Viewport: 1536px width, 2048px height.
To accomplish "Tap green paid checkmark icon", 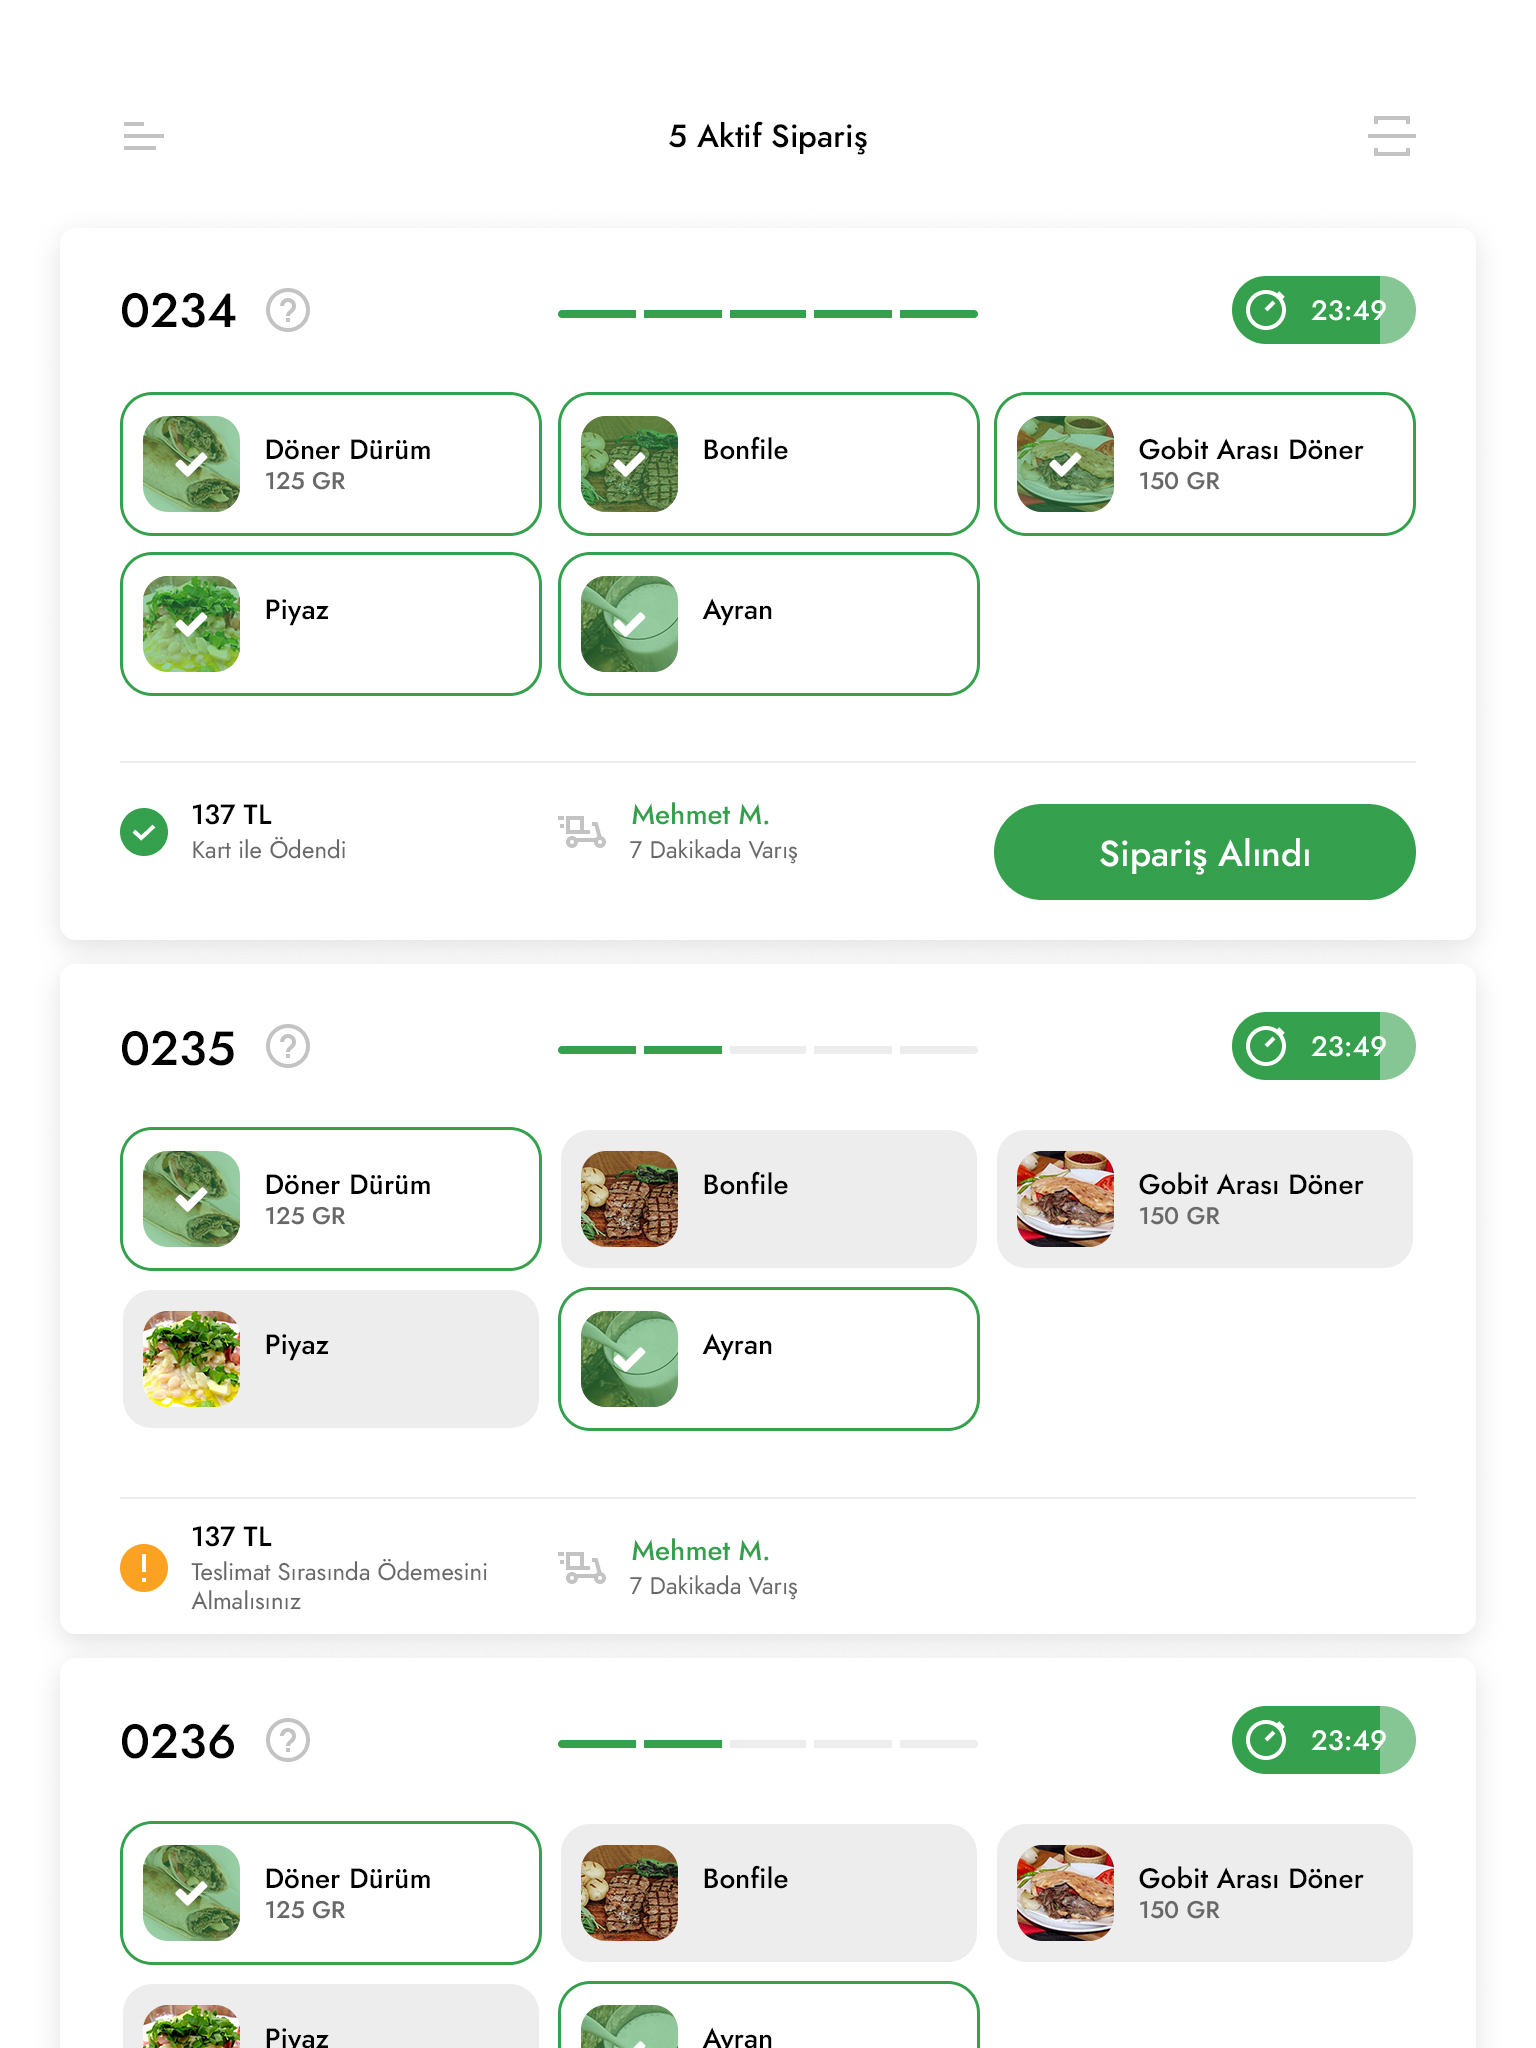I will click(x=144, y=832).
